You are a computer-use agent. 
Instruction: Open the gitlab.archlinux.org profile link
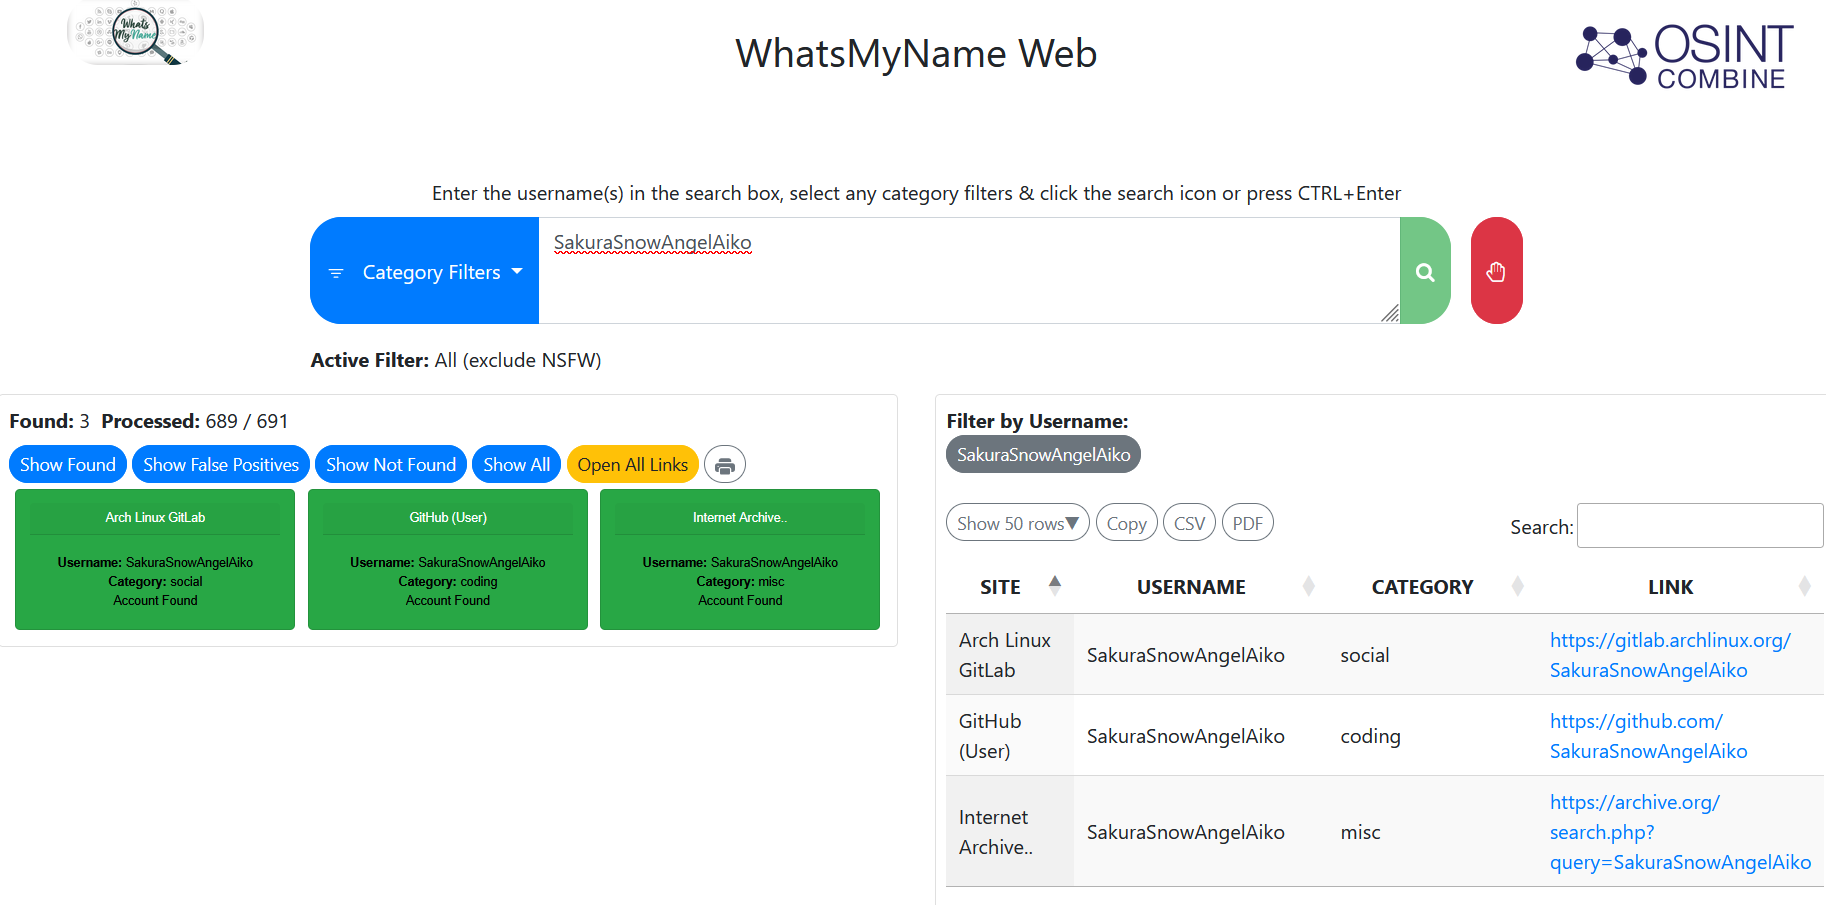[1670, 655]
